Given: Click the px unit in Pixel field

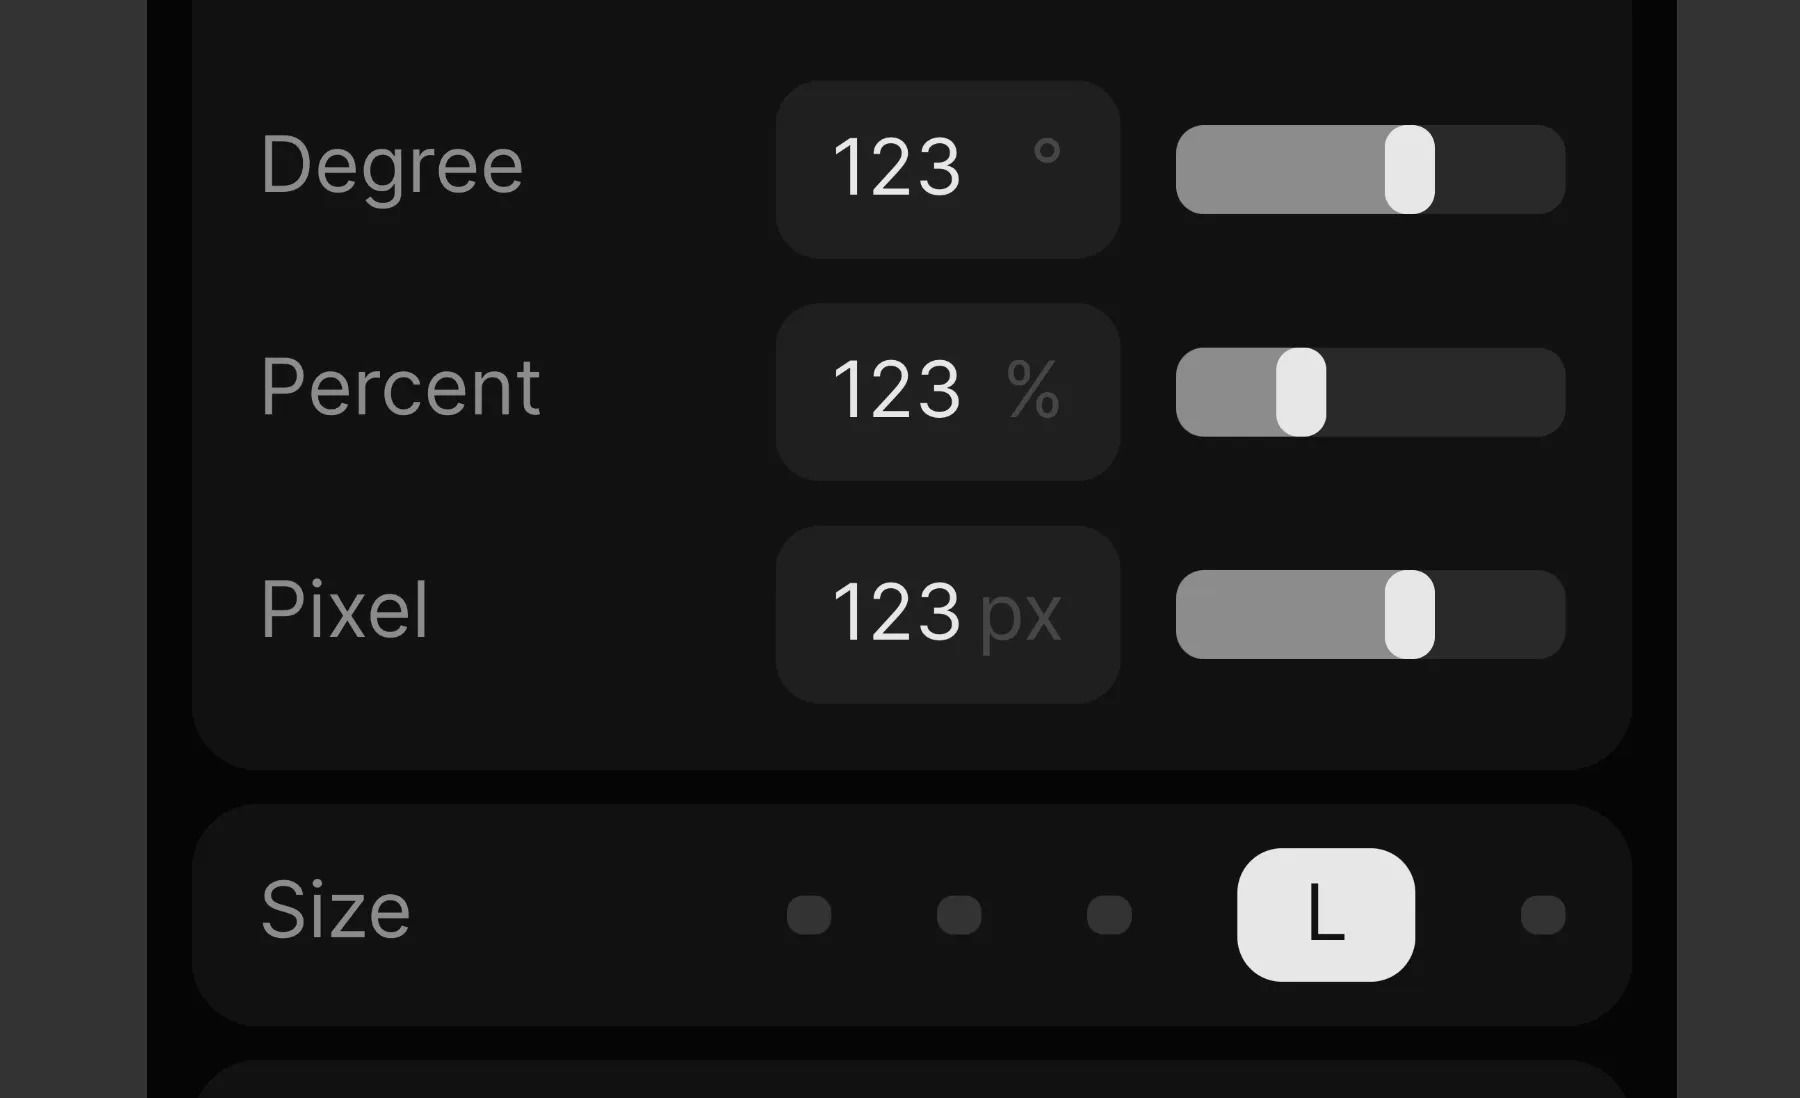Looking at the screenshot, I should [1020, 615].
